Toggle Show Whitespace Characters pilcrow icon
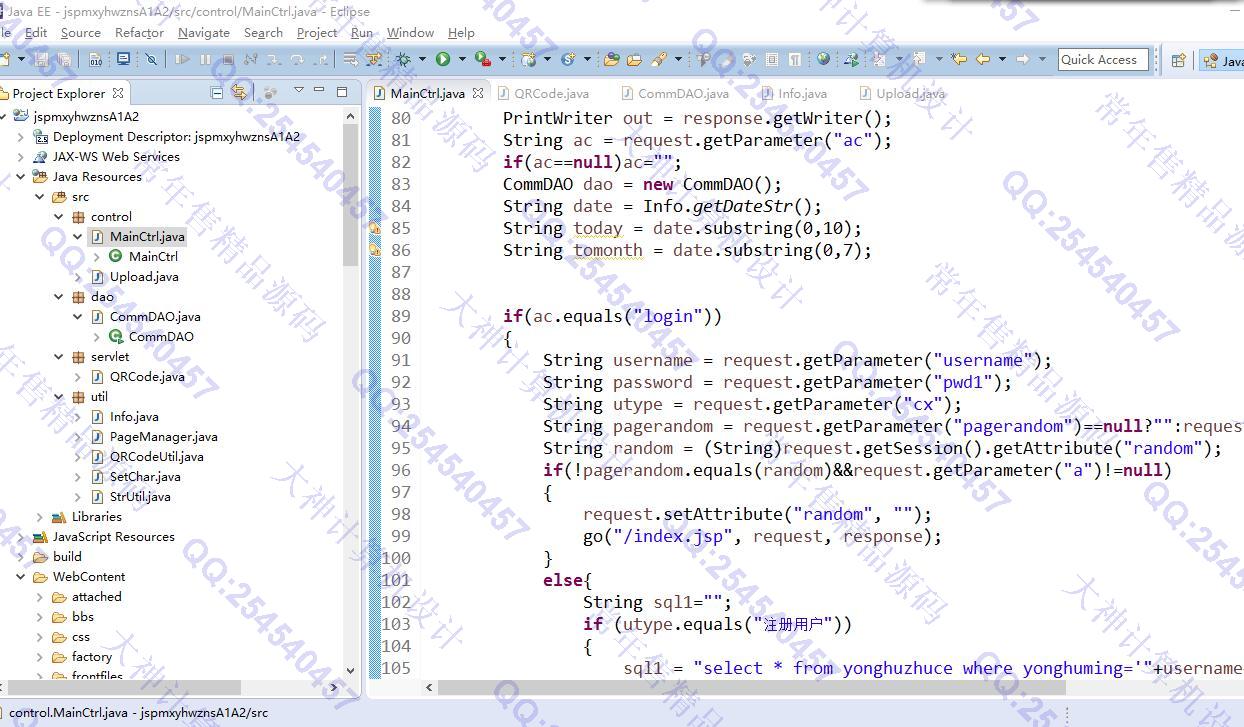Viewport: 1244px width, 727px height. pyautogui.click(x=794, y=59)
